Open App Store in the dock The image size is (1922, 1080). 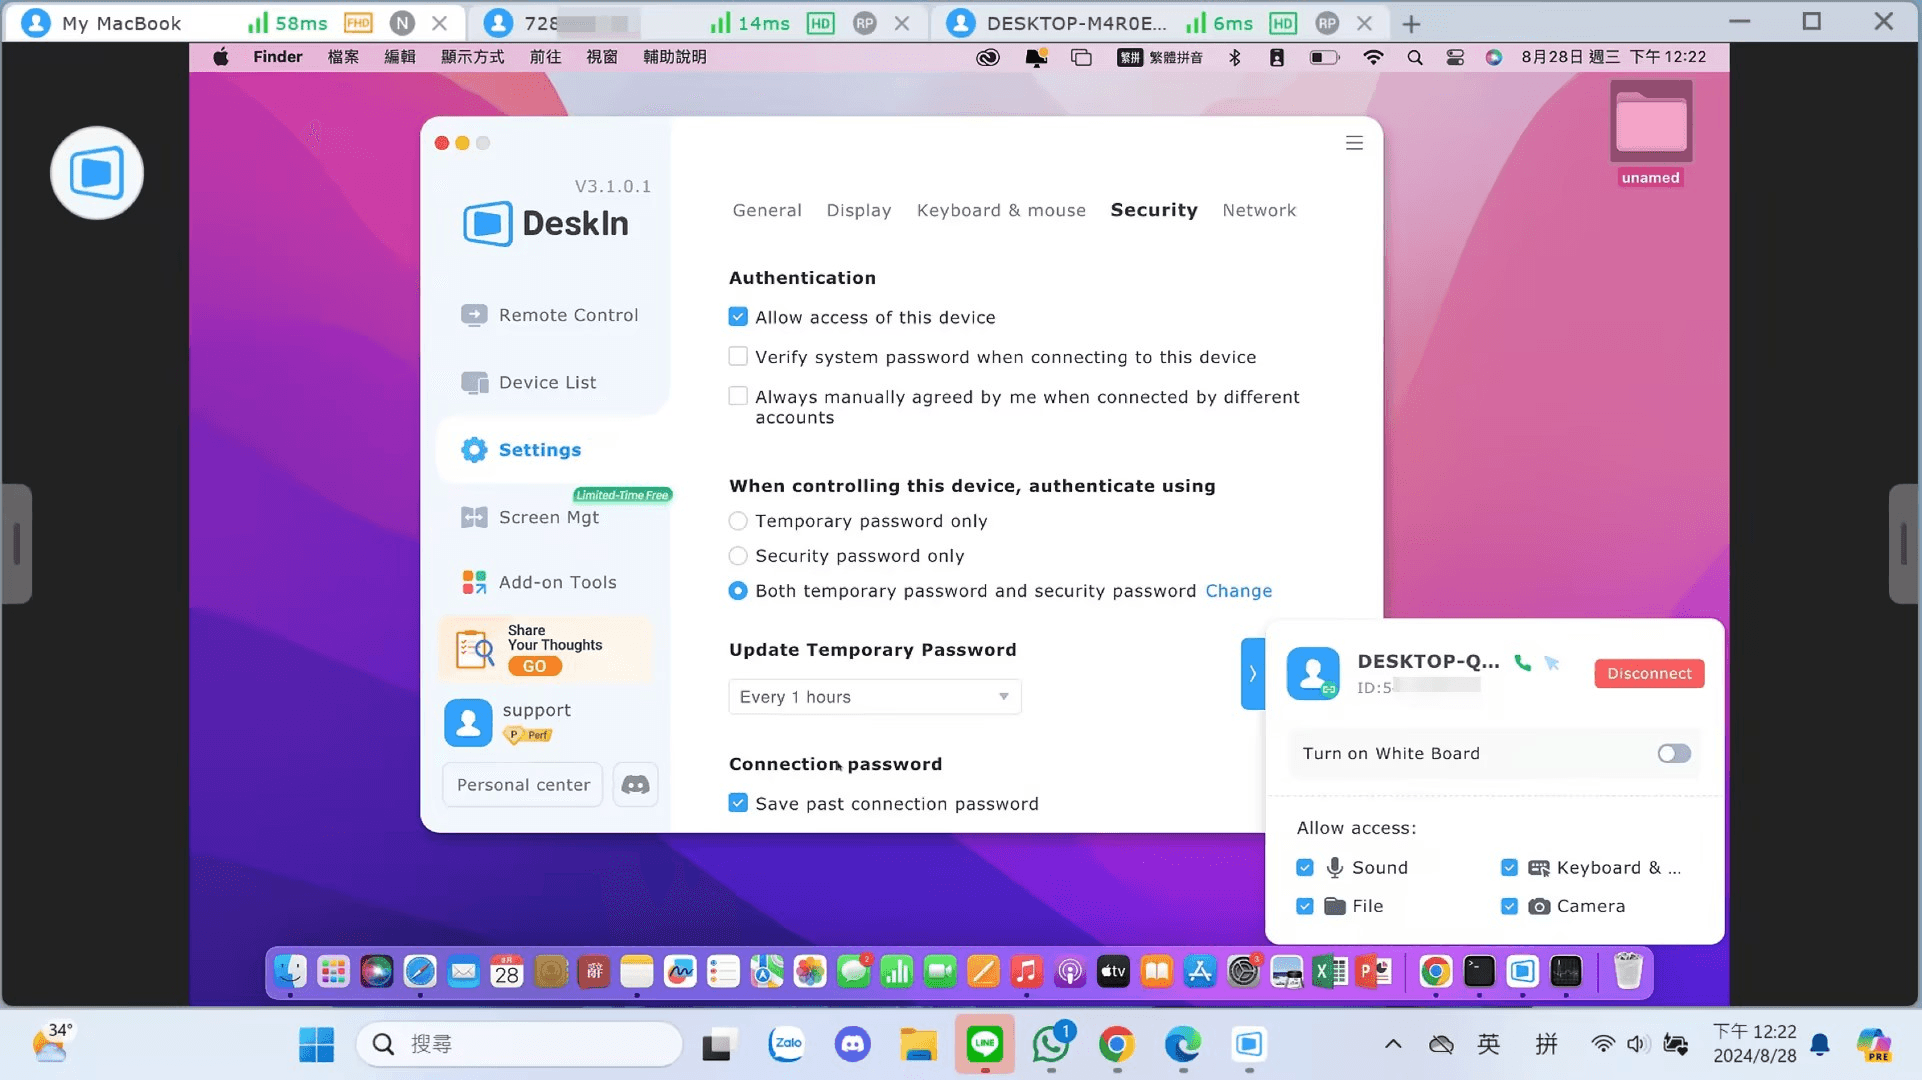[x=1199, y=971]
